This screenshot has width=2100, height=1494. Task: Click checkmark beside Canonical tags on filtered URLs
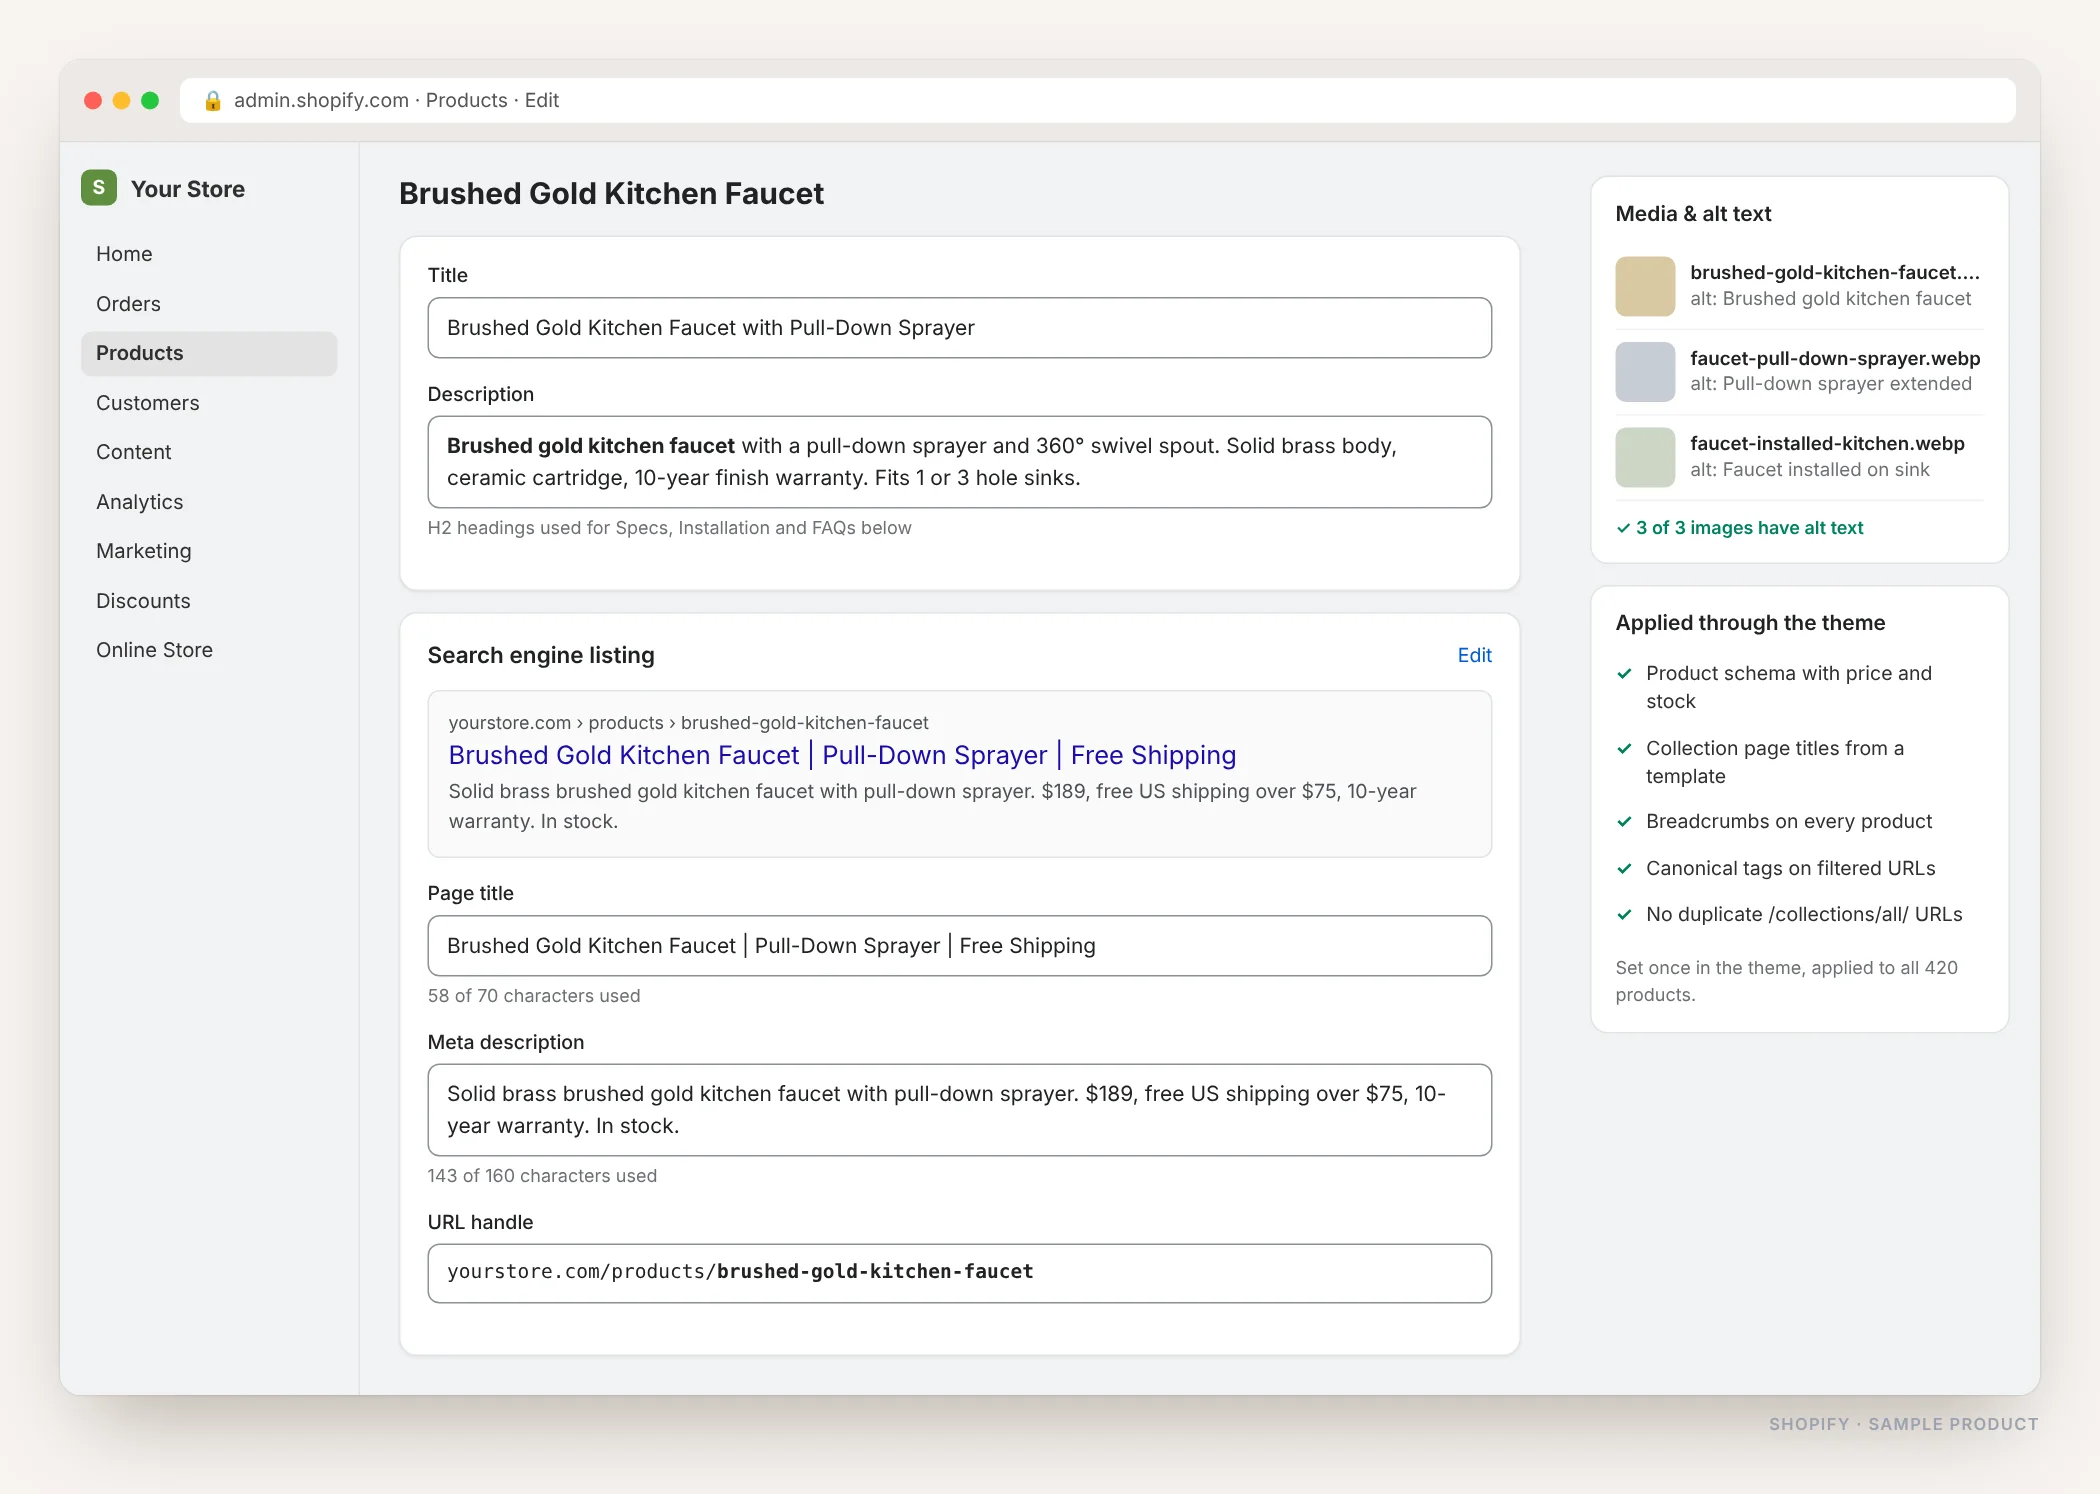tap(1625, 868)
